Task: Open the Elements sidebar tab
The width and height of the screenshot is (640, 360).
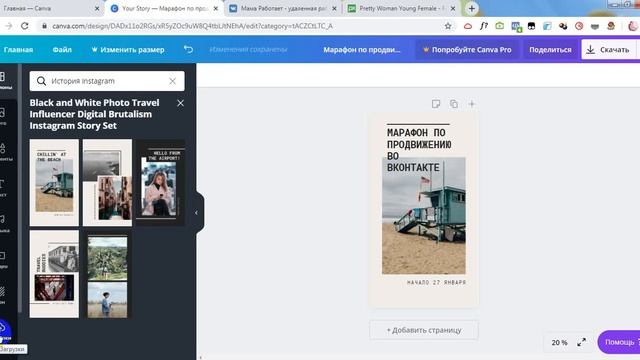Action: click(4, 152)
